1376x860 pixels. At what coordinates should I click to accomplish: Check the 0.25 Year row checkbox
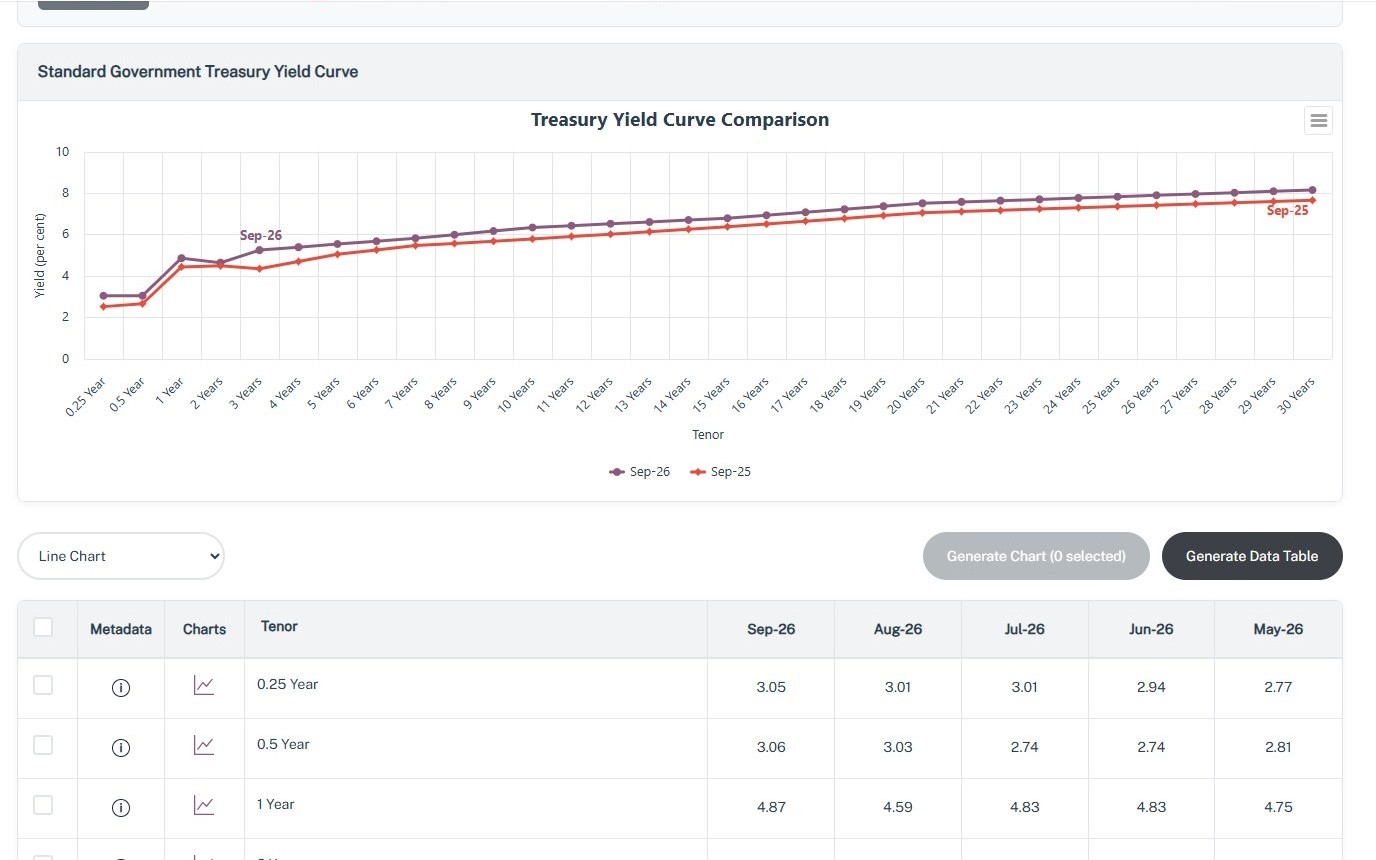[43, 685]
